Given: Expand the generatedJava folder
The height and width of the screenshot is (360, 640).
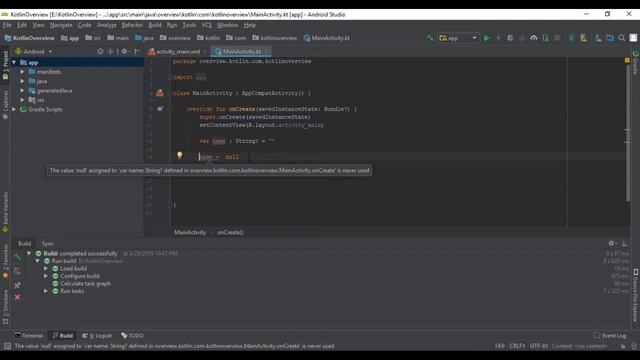Looking at the screenshot, I should (x=22, y=91).
